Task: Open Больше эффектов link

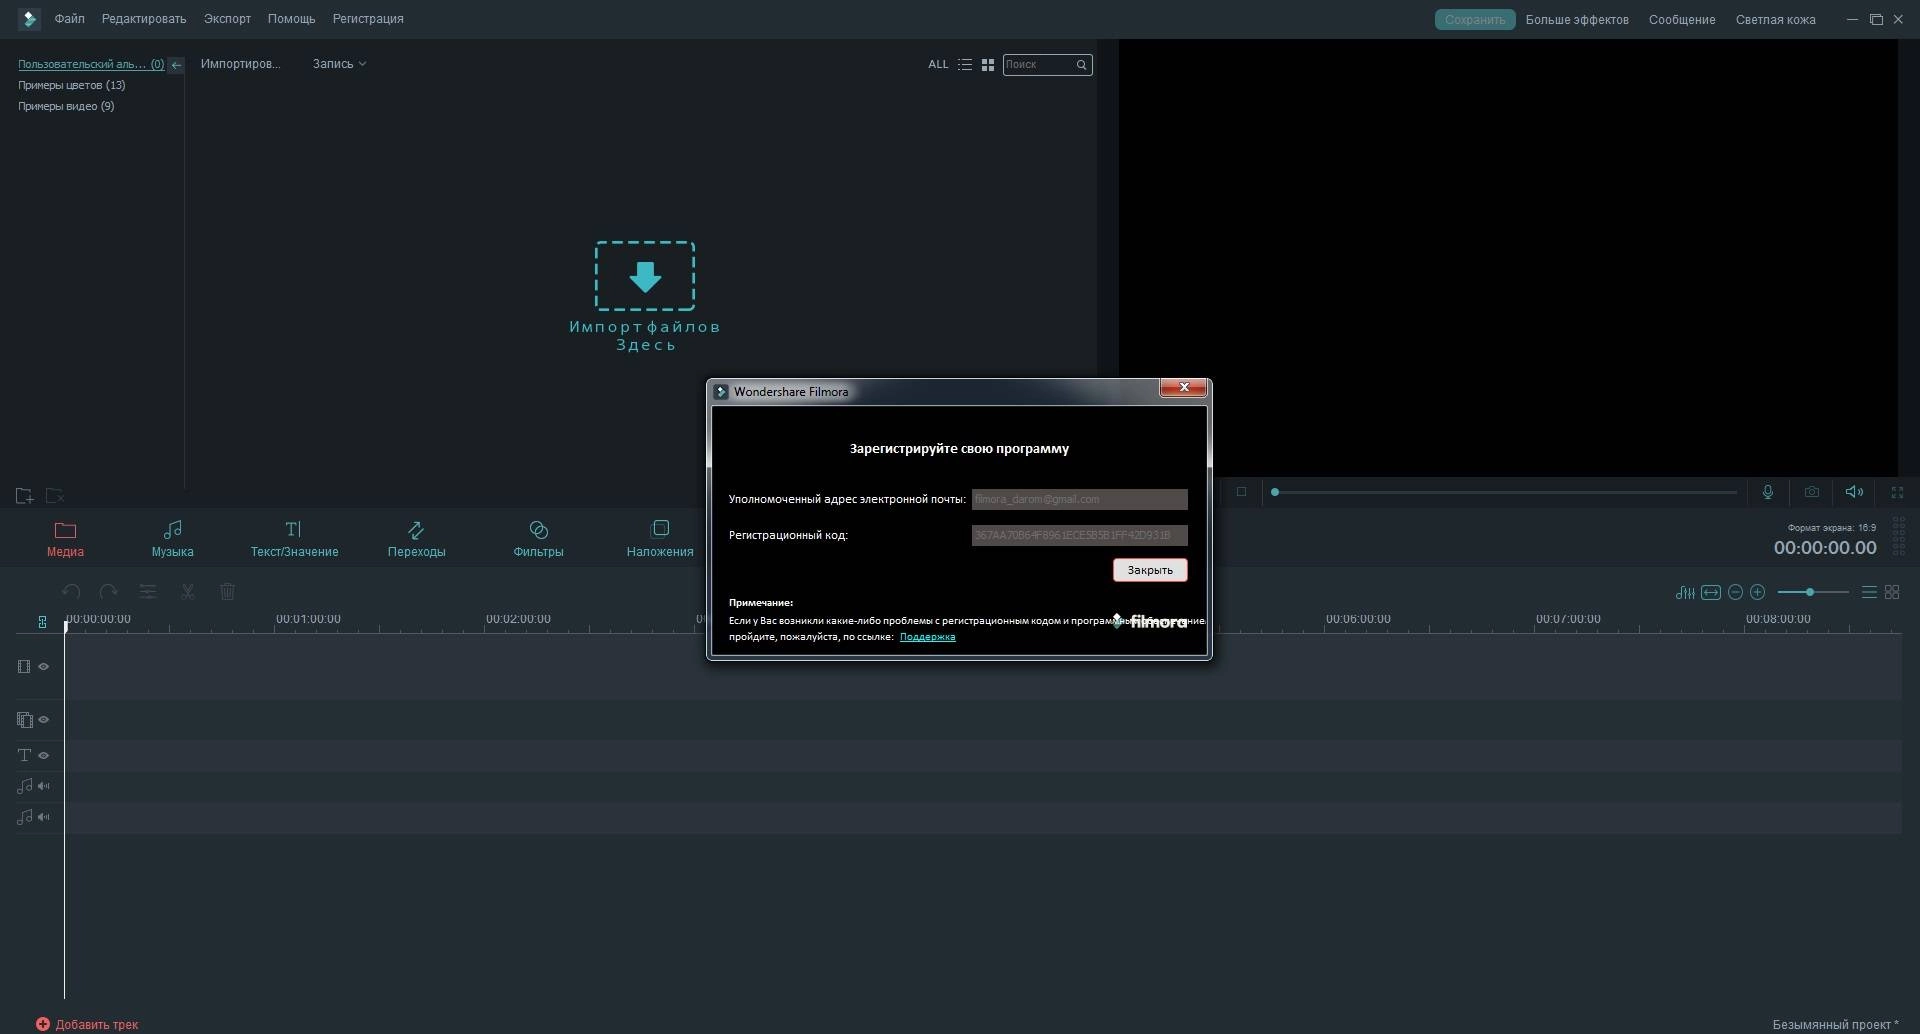Action: point(1577,19)
